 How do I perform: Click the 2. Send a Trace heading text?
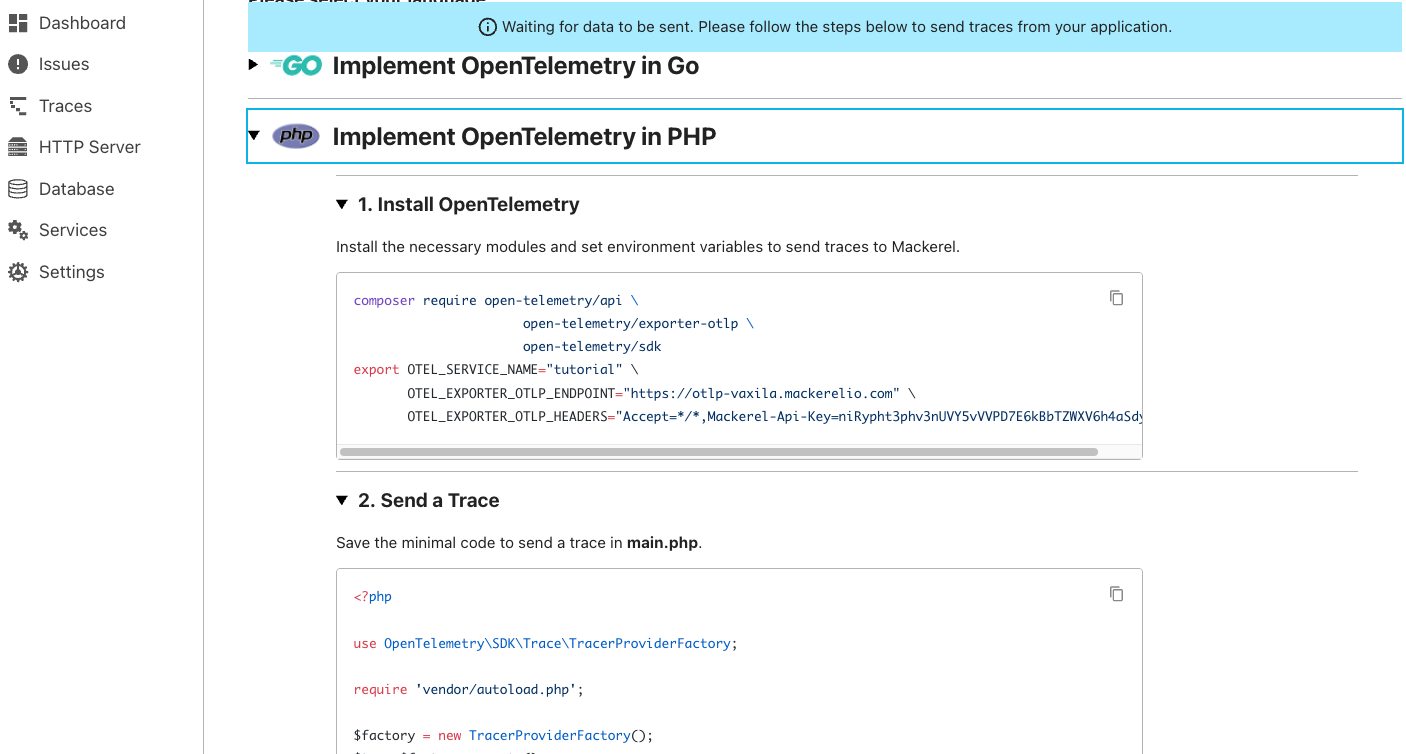point(429,501)
